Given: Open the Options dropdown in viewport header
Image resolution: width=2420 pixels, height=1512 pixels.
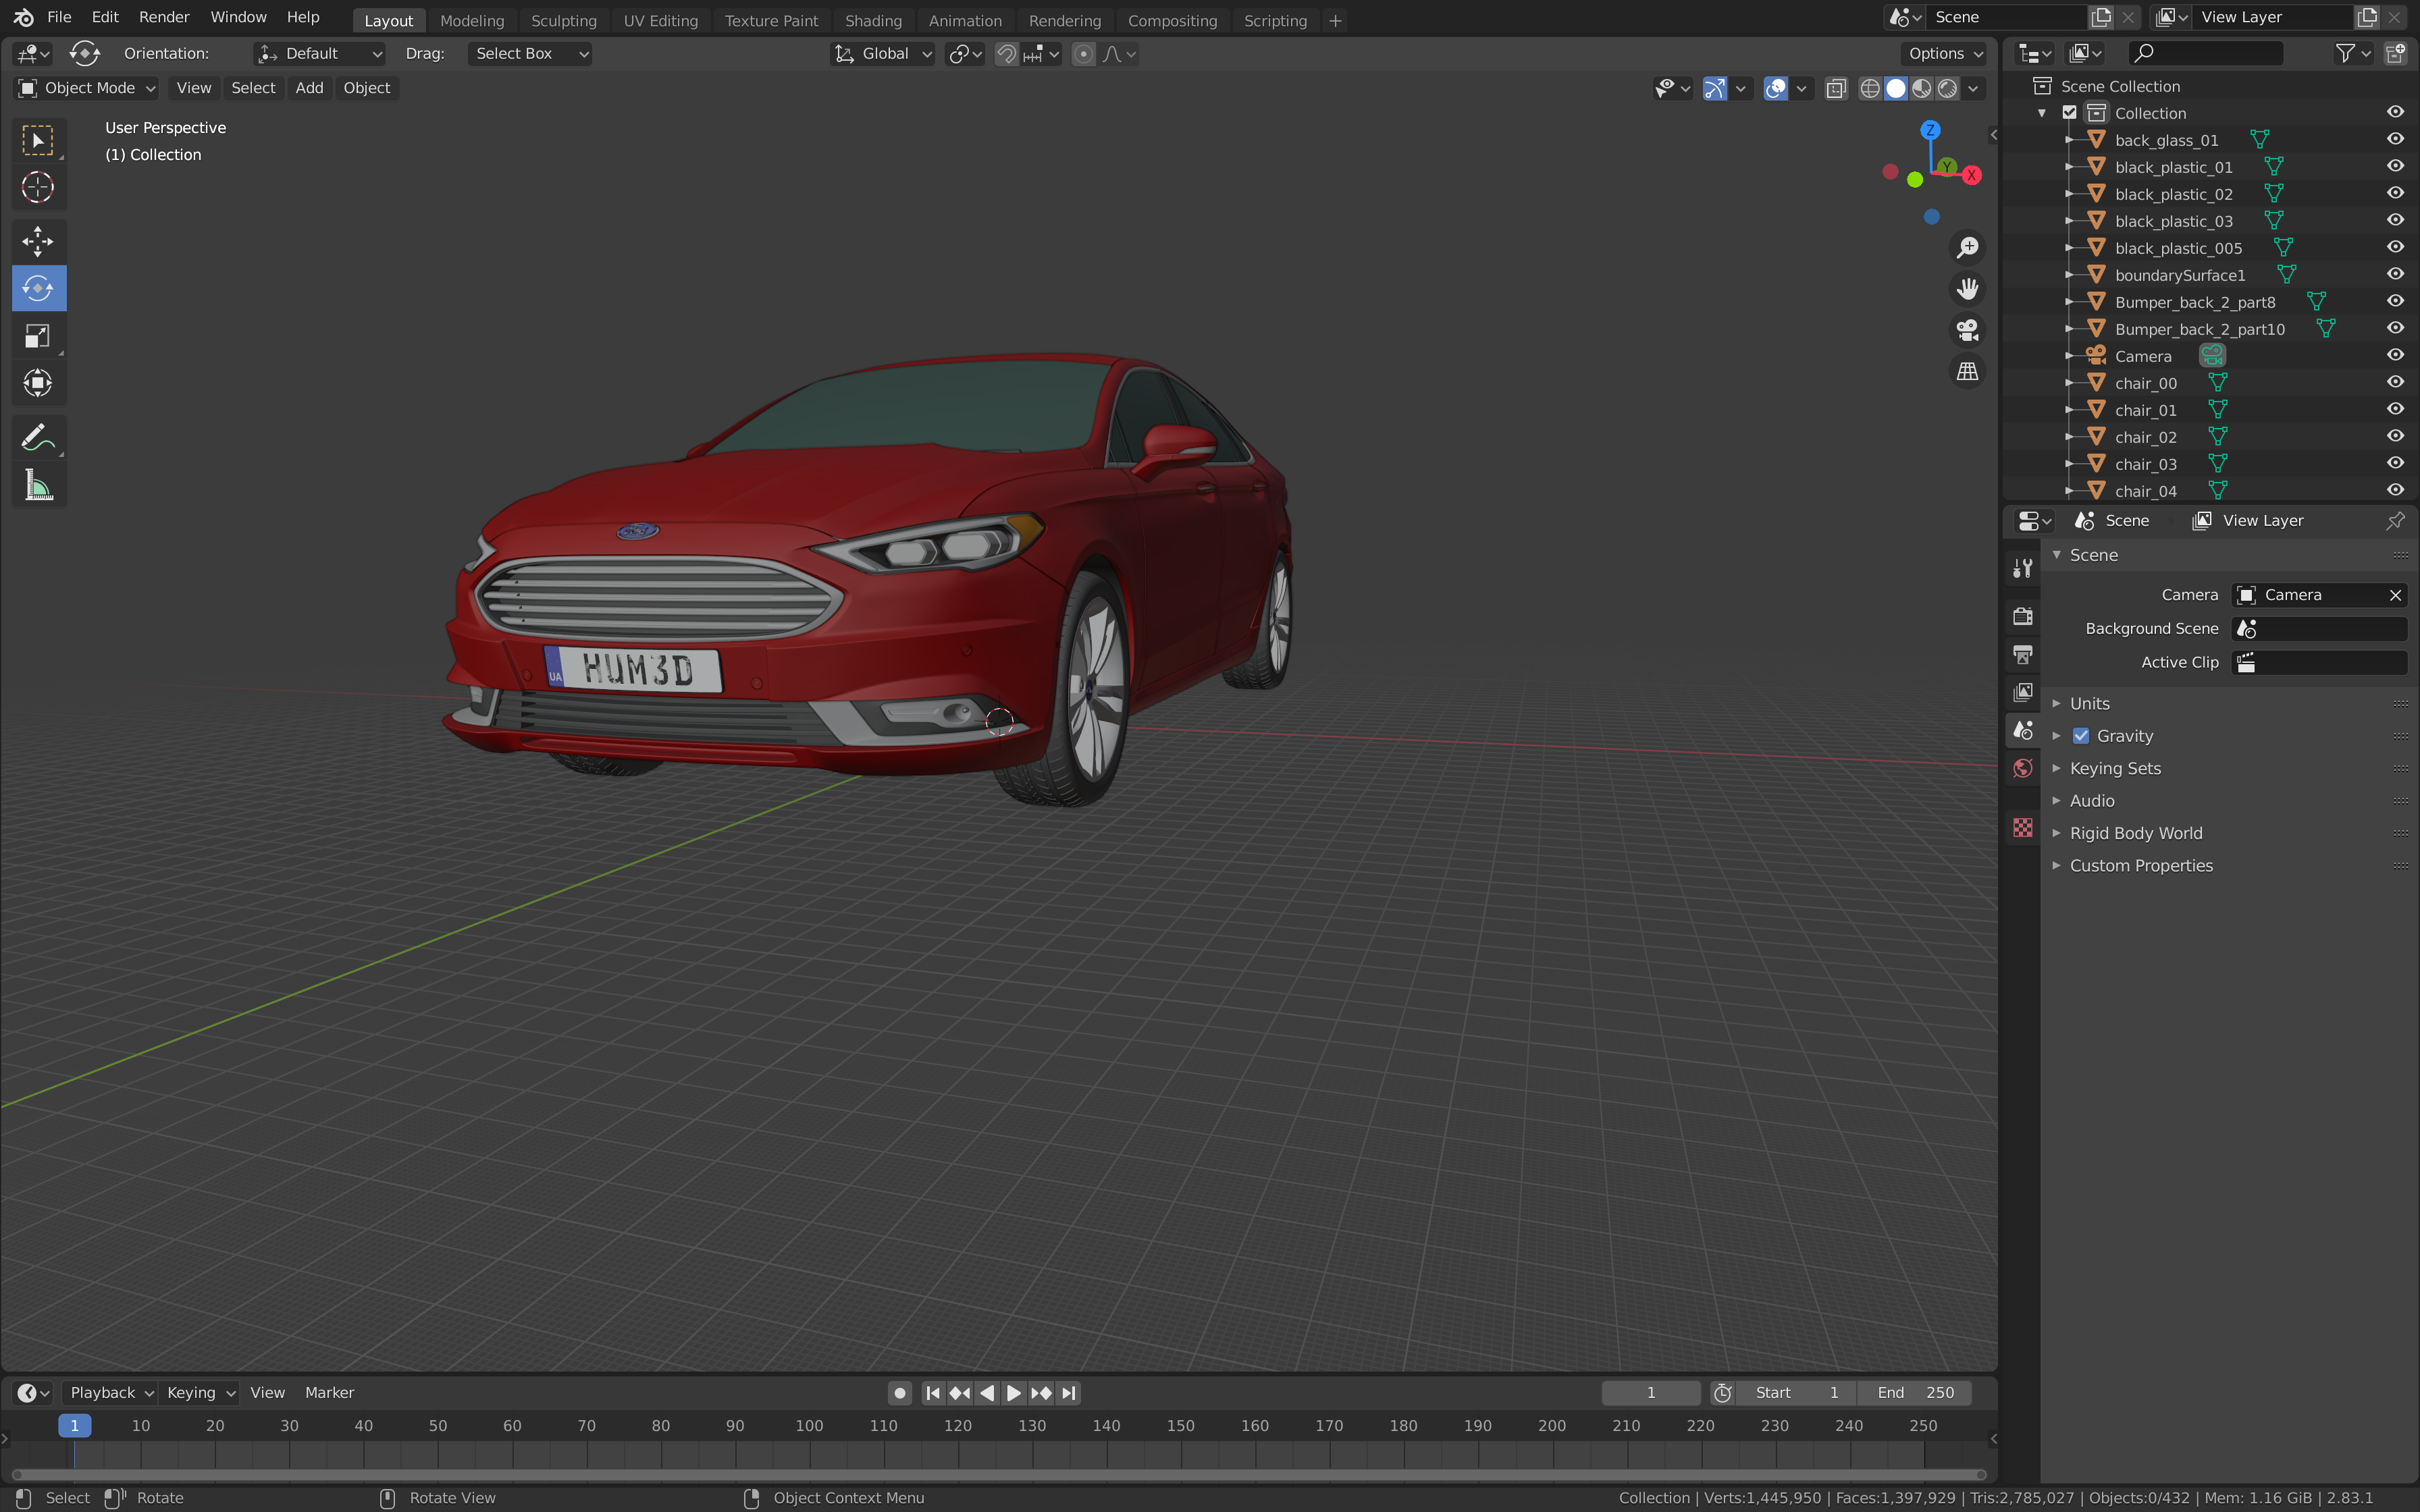Looking at the screenshot, I should click(x=1944, y=54).
